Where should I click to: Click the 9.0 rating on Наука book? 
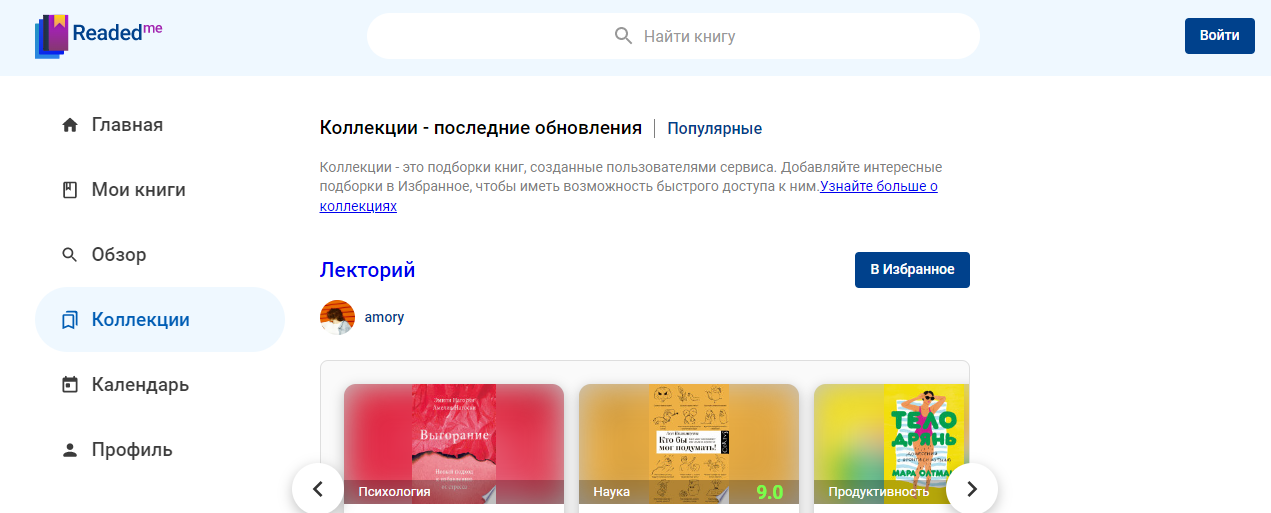(770, 492)
